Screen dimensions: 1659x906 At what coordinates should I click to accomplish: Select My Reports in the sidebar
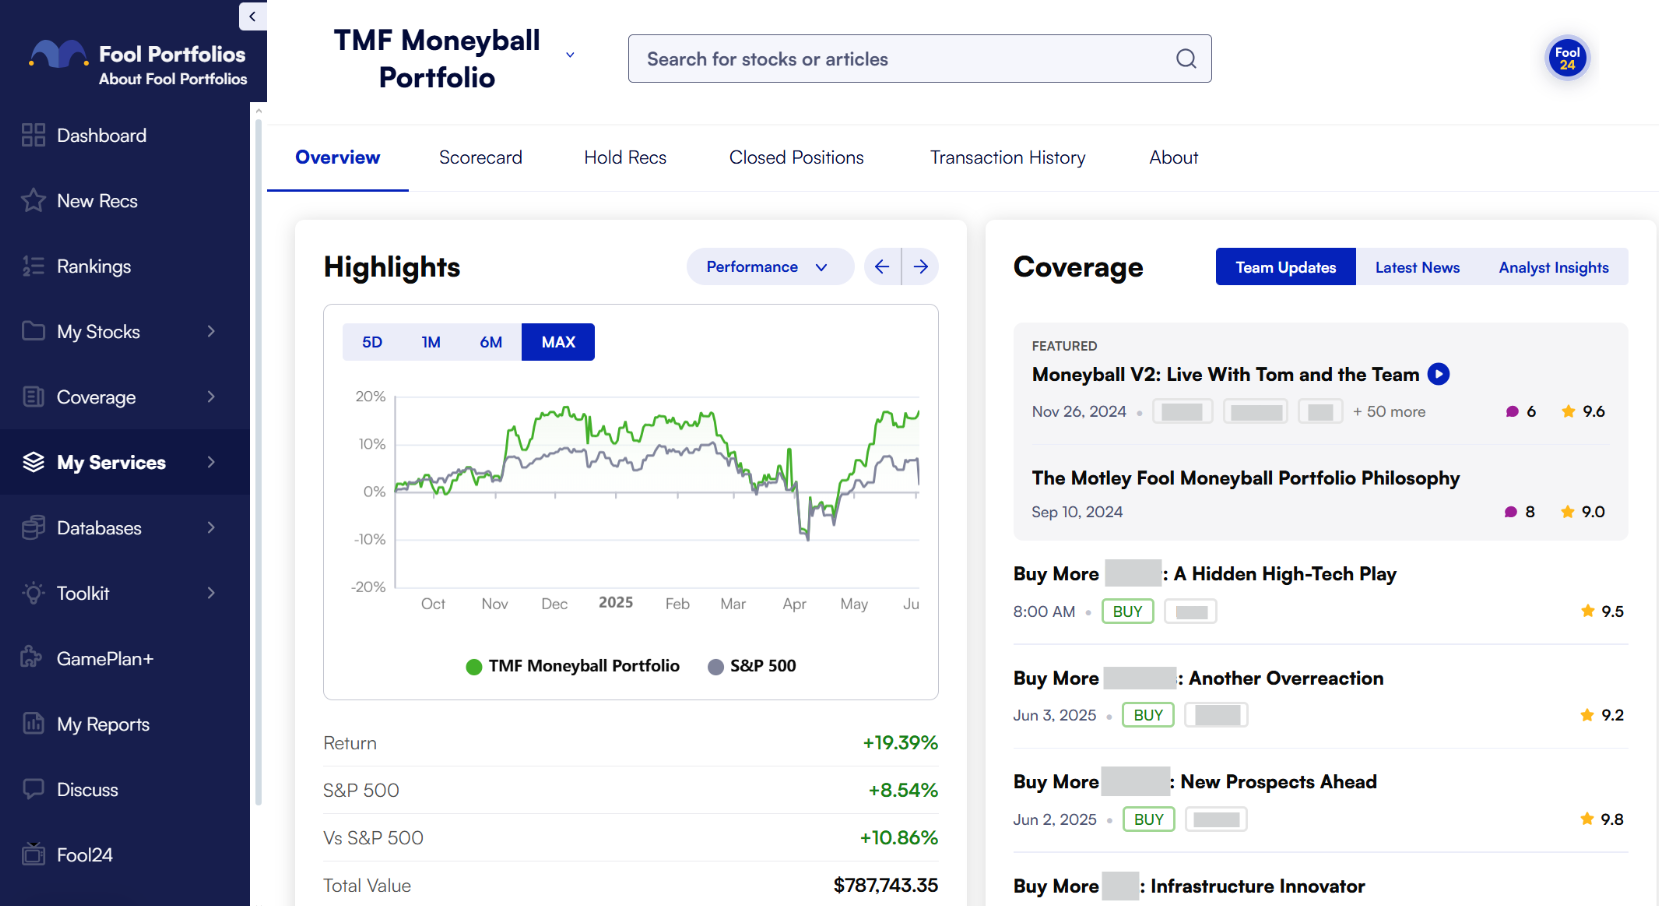(x=102, y=724)
